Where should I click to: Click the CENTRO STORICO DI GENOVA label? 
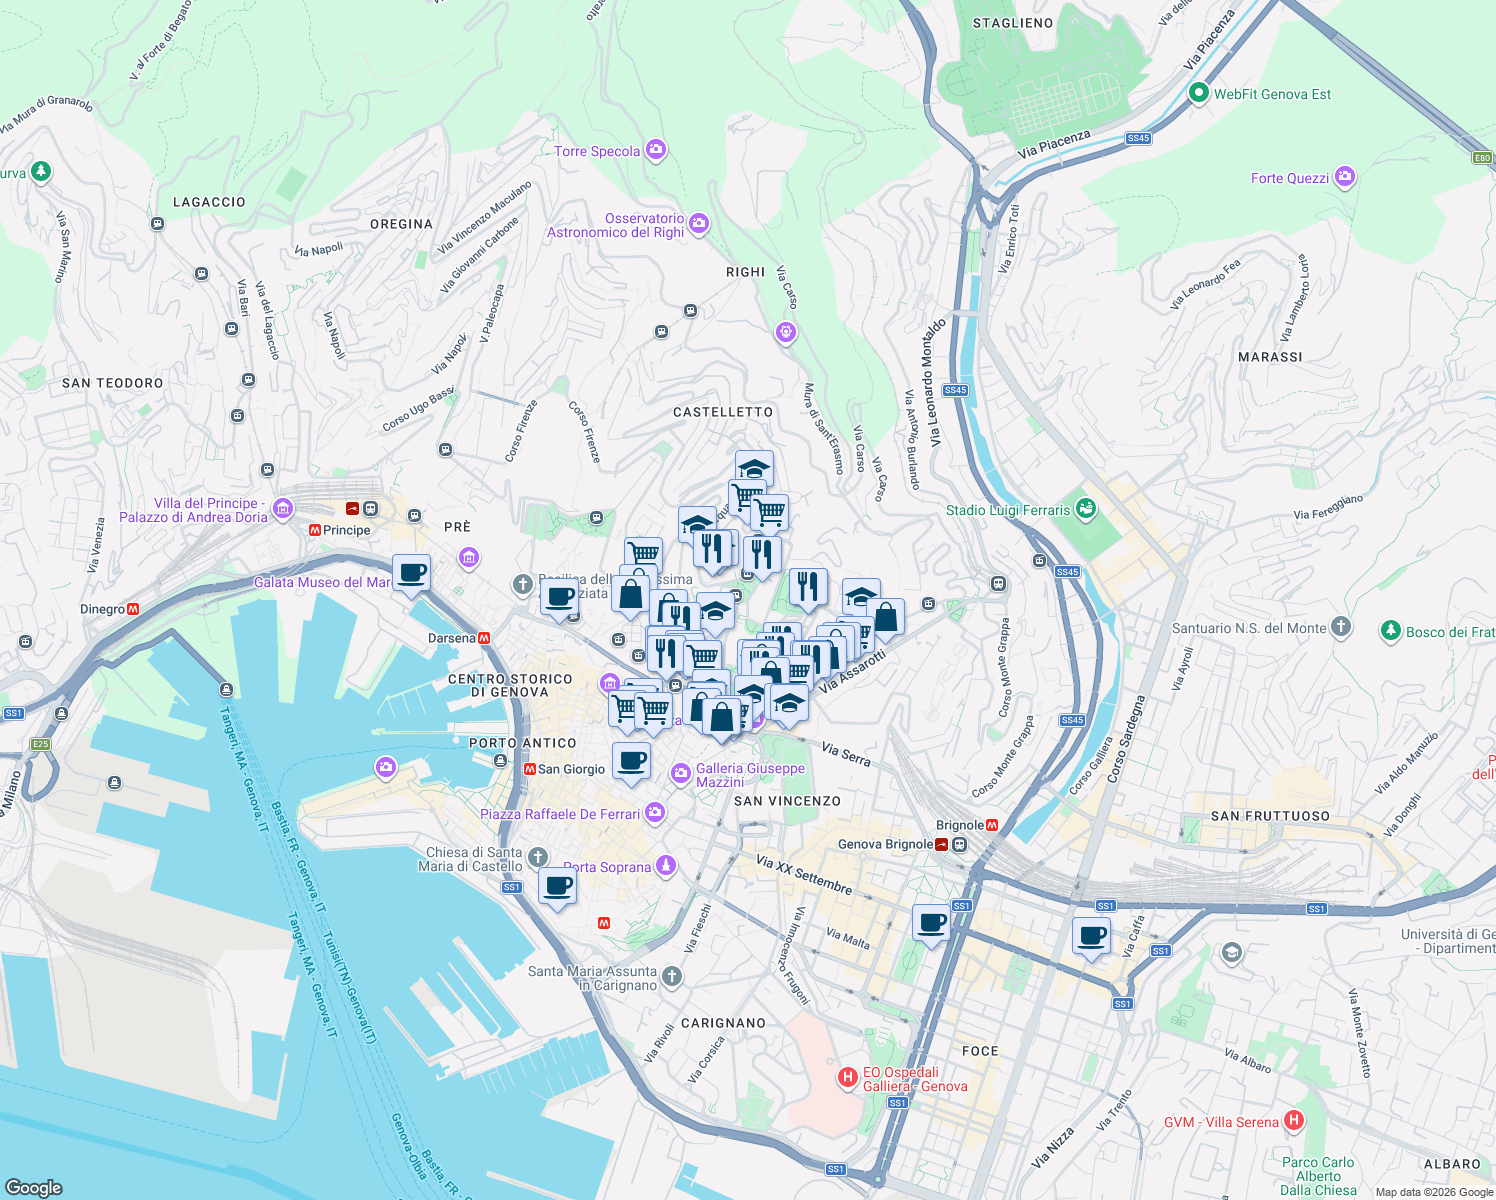click(510, 685)
